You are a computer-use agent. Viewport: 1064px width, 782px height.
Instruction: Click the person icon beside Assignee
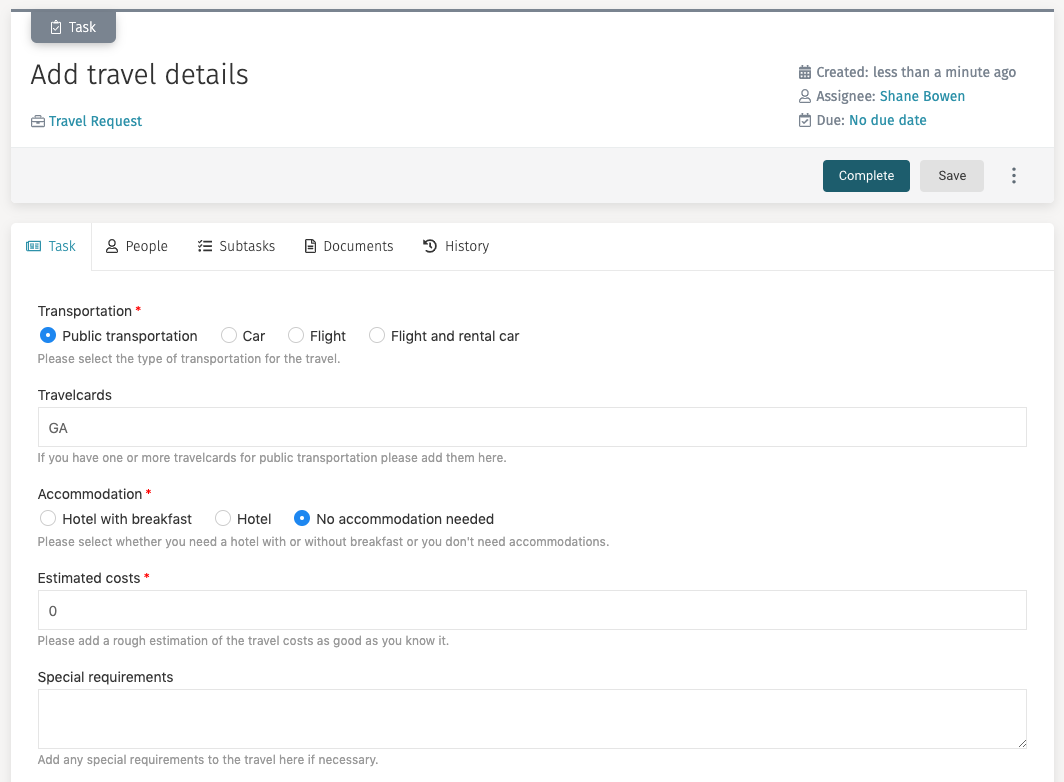pos(805,96)
